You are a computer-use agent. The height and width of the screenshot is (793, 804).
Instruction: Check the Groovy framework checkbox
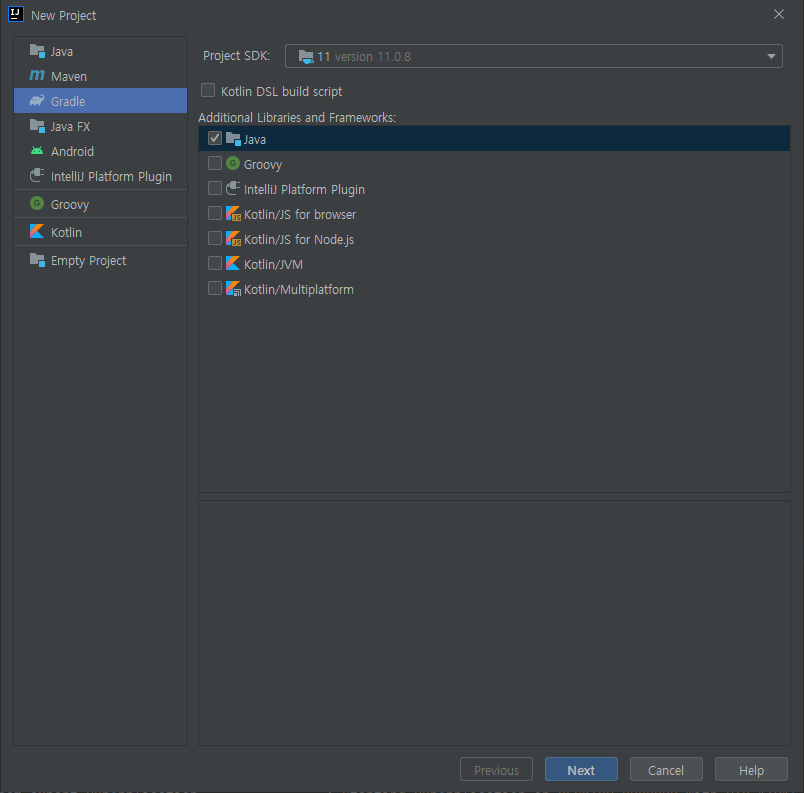pyautogui.click(x=215, y=163)
